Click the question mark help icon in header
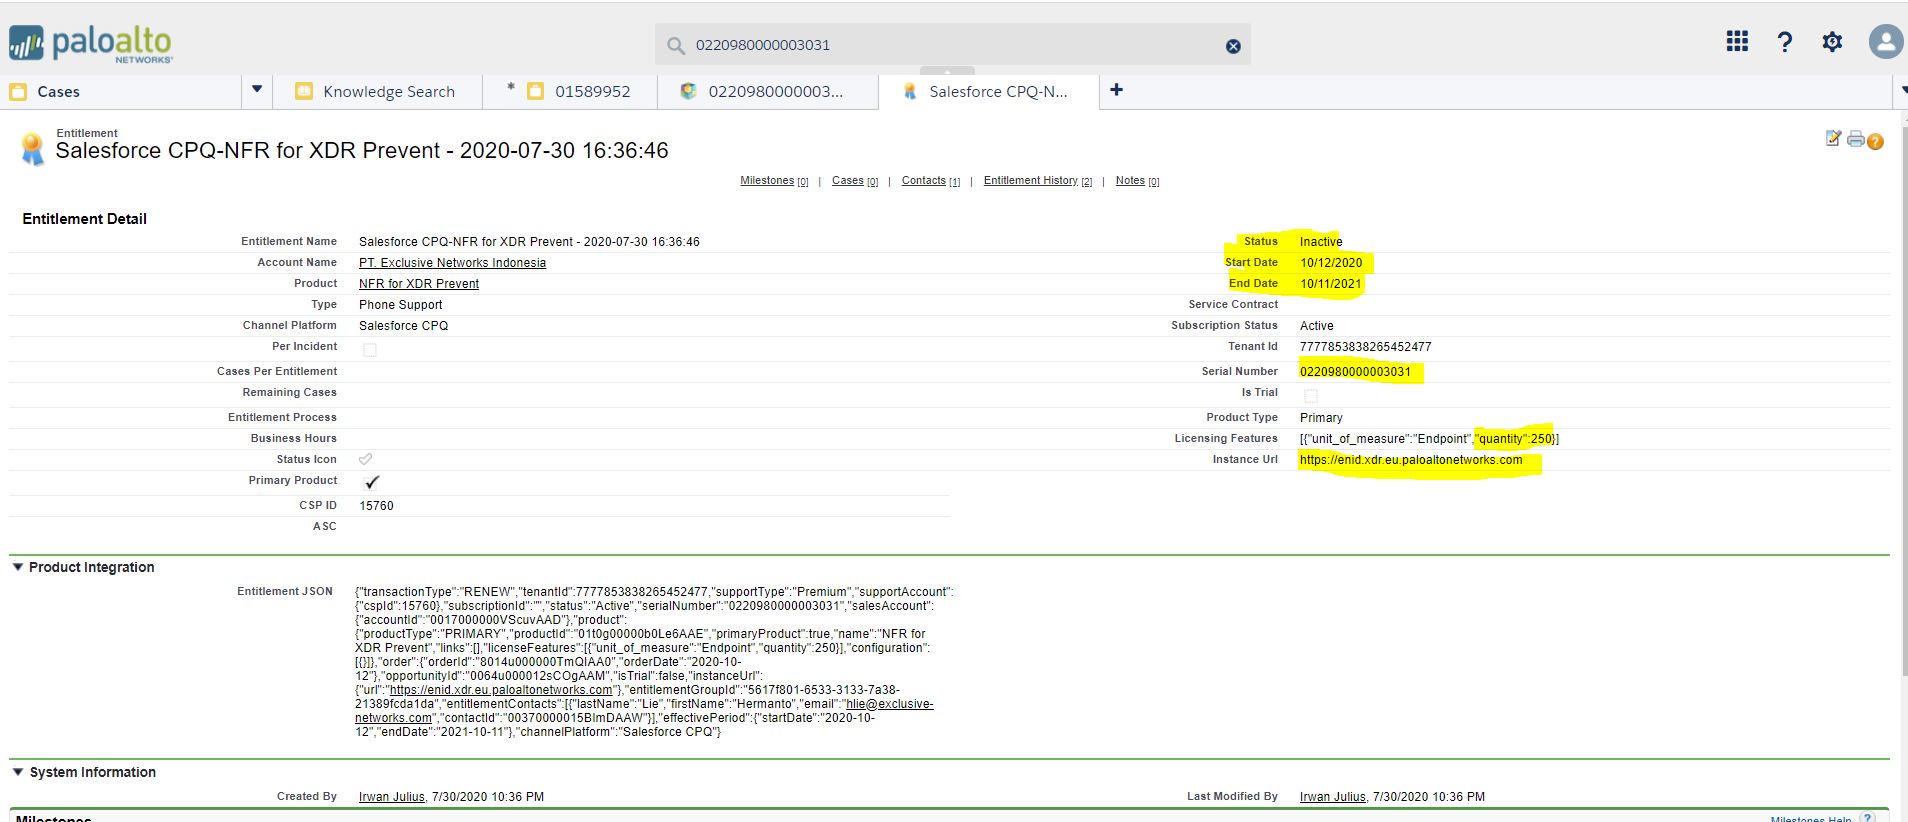 (x=1784, y=42)
